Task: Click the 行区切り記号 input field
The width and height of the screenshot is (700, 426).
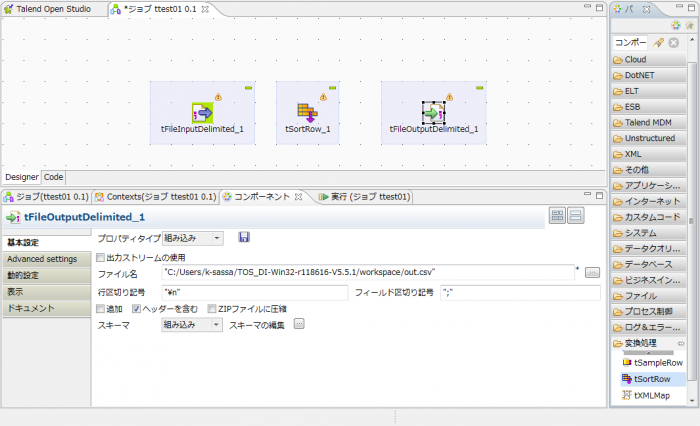Action: tap(254, 293)
